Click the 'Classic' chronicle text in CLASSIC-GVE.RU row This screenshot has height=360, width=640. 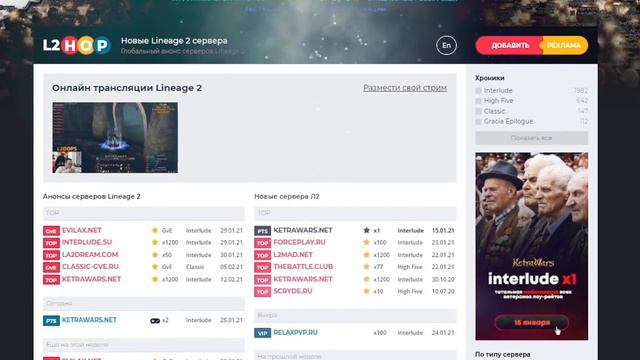pyautogui.click(x=195, y=267)
